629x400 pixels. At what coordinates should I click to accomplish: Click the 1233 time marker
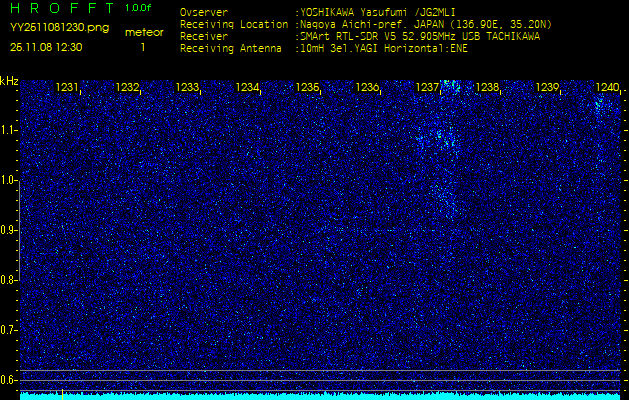[187, 87]
